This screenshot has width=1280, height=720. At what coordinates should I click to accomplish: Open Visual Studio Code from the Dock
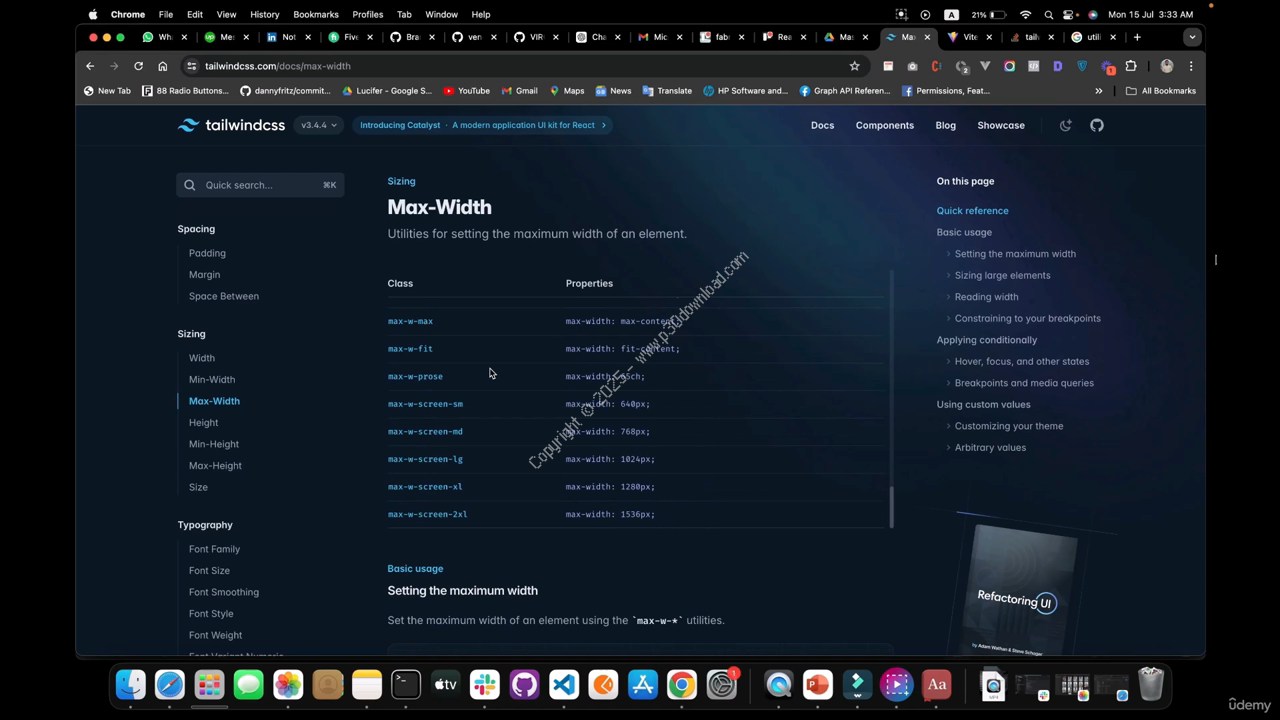point(564,685)
